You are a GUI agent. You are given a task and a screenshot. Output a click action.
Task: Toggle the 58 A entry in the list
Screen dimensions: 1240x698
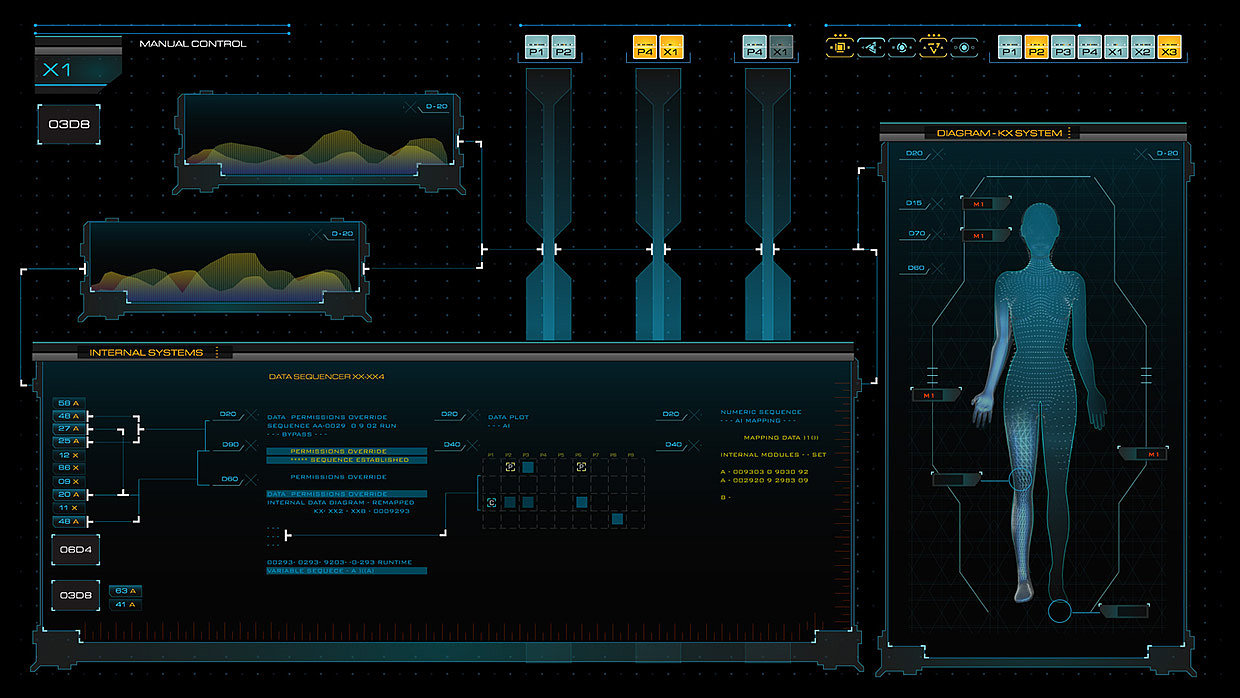(69, 403)
